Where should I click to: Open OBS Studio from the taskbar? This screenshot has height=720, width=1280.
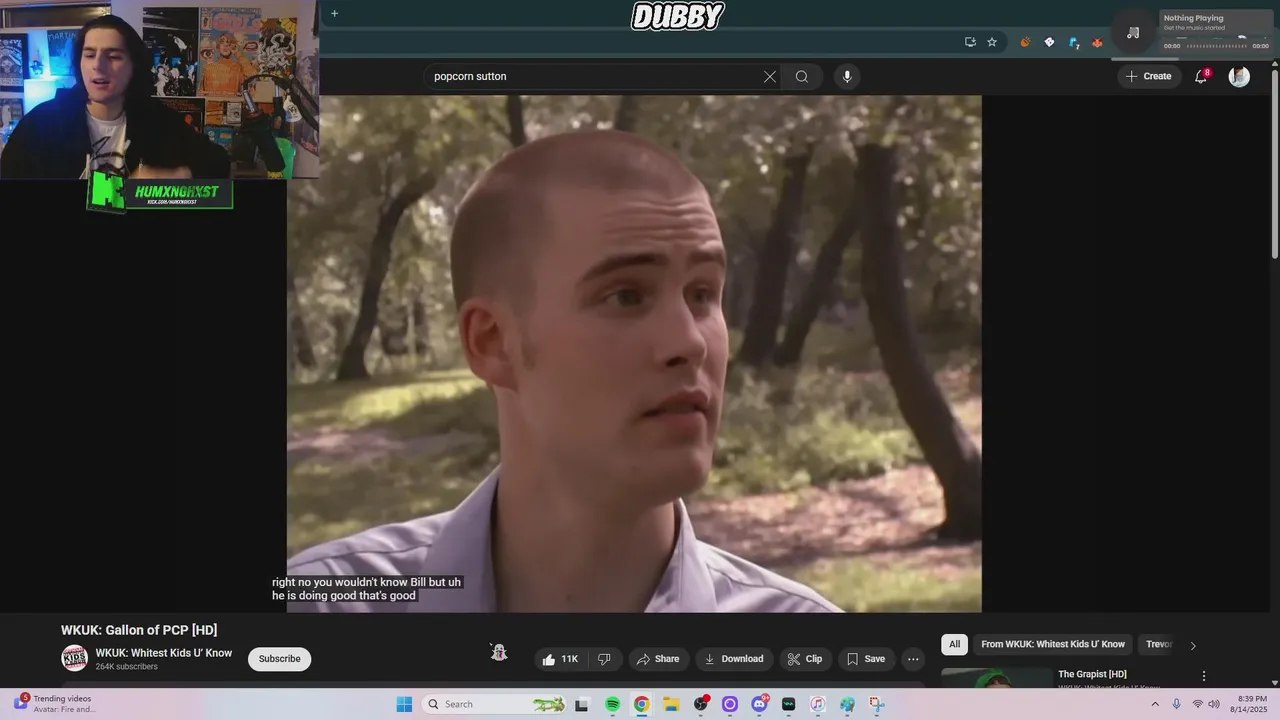pos(701,704)
